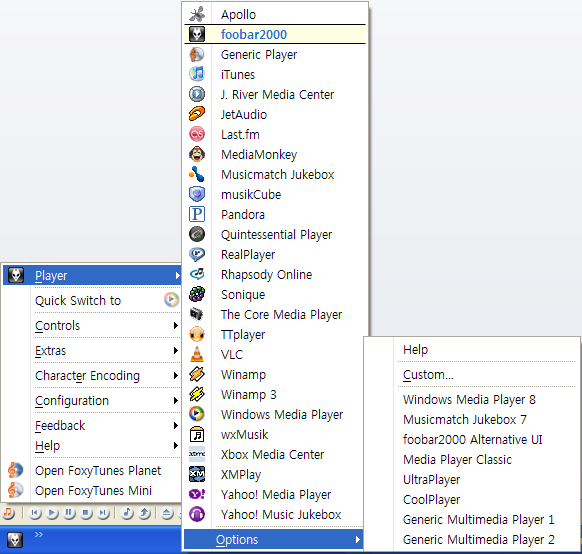Click the Sonique icon
Viewport: 582px width, 554px height.
click(197, 294)
